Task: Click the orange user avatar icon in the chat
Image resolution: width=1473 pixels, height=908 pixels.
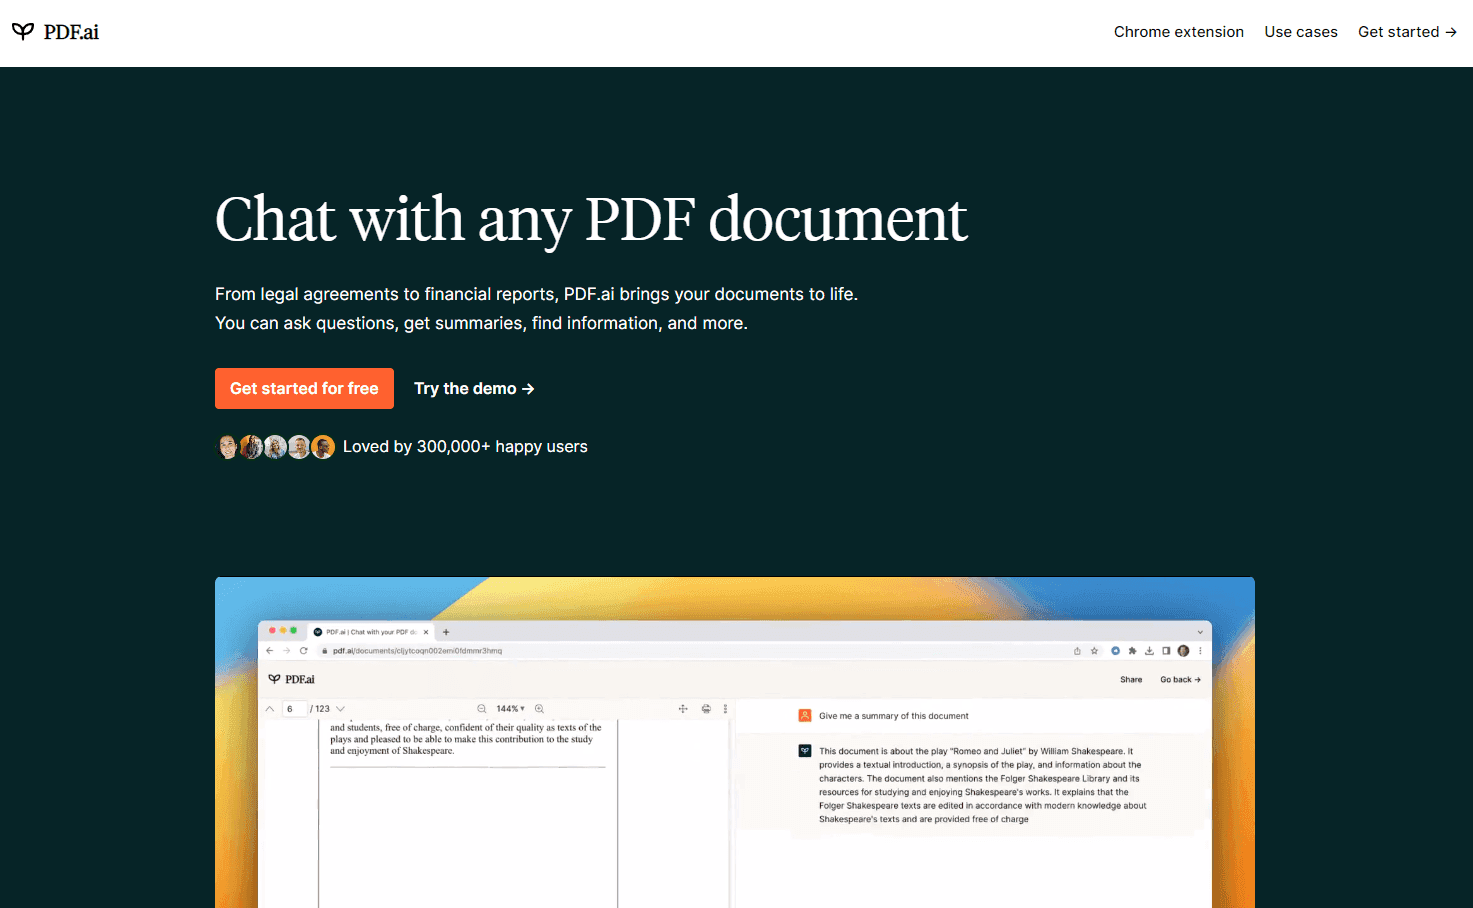Action: (x=805, y=715)
